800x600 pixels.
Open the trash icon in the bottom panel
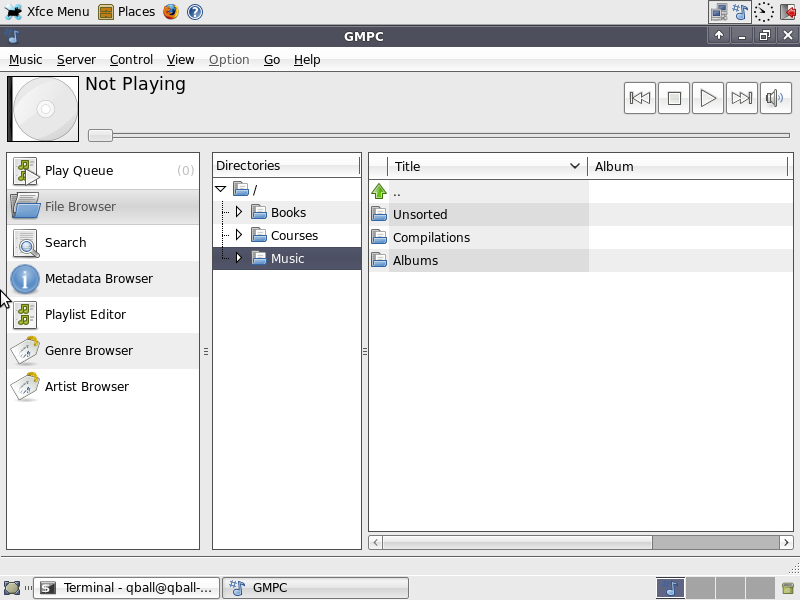[787, 588]
